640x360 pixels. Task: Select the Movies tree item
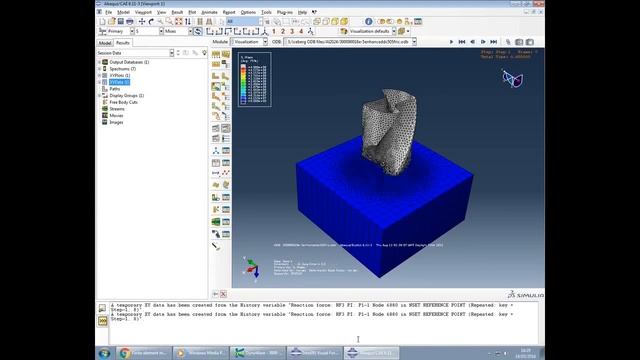point(116,116)
